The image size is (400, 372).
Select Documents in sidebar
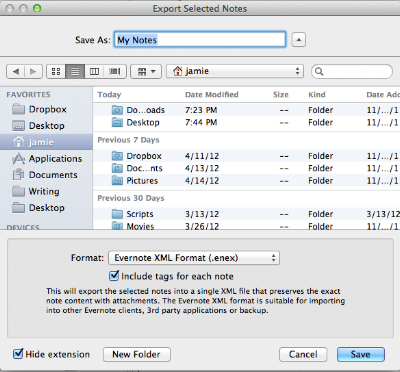click(x=46, y=175)
